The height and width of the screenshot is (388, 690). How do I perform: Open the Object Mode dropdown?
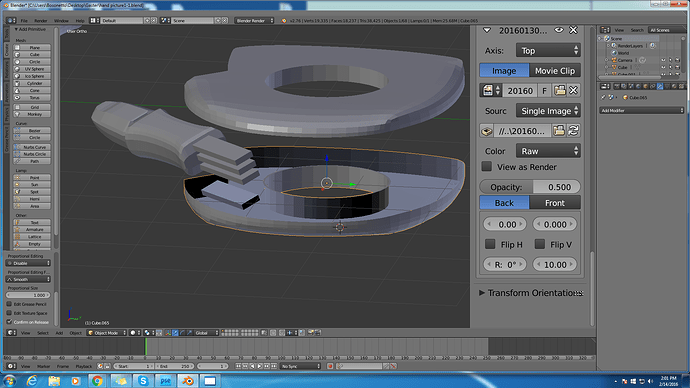click(x=106, y=333)
